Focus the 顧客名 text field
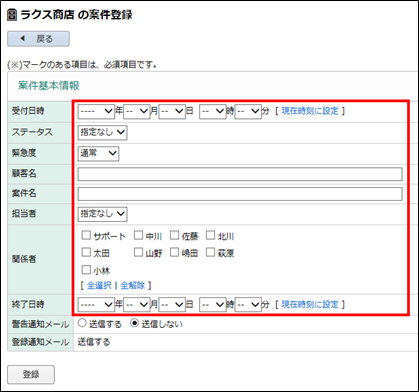 (240, 174)
